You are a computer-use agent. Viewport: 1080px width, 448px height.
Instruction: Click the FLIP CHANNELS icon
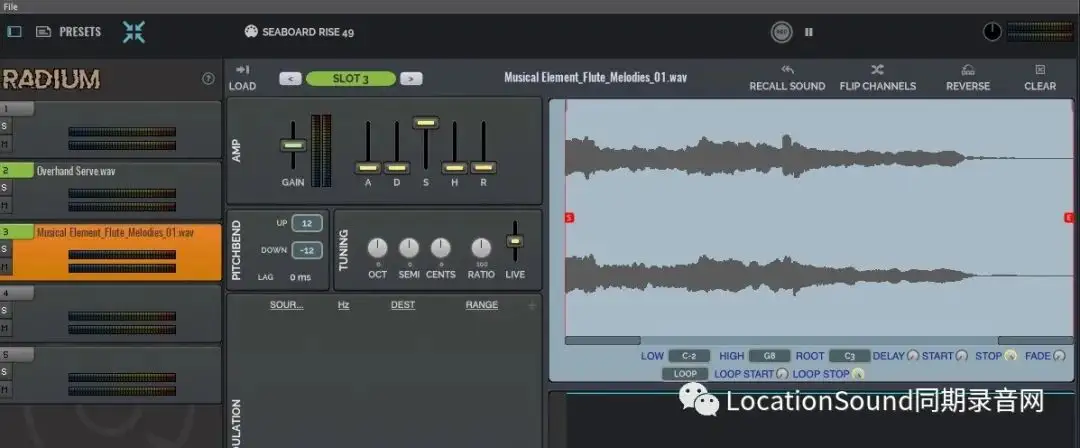pyautogui.click(x=877, y=70)
